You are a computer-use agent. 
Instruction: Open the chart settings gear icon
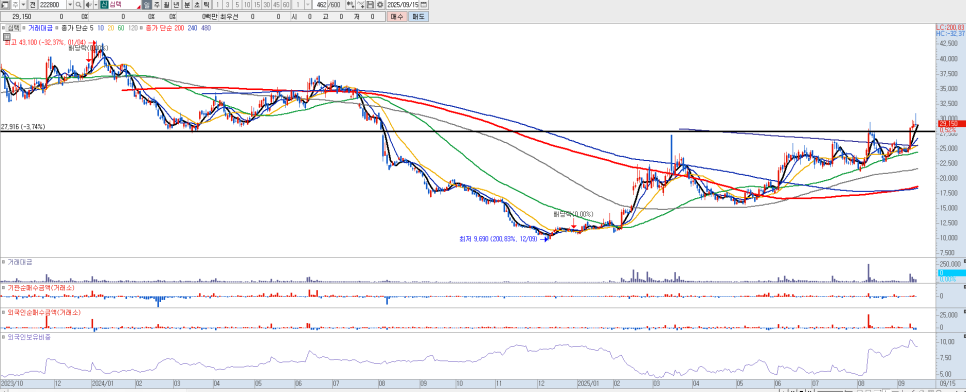(x=380, y=4)
